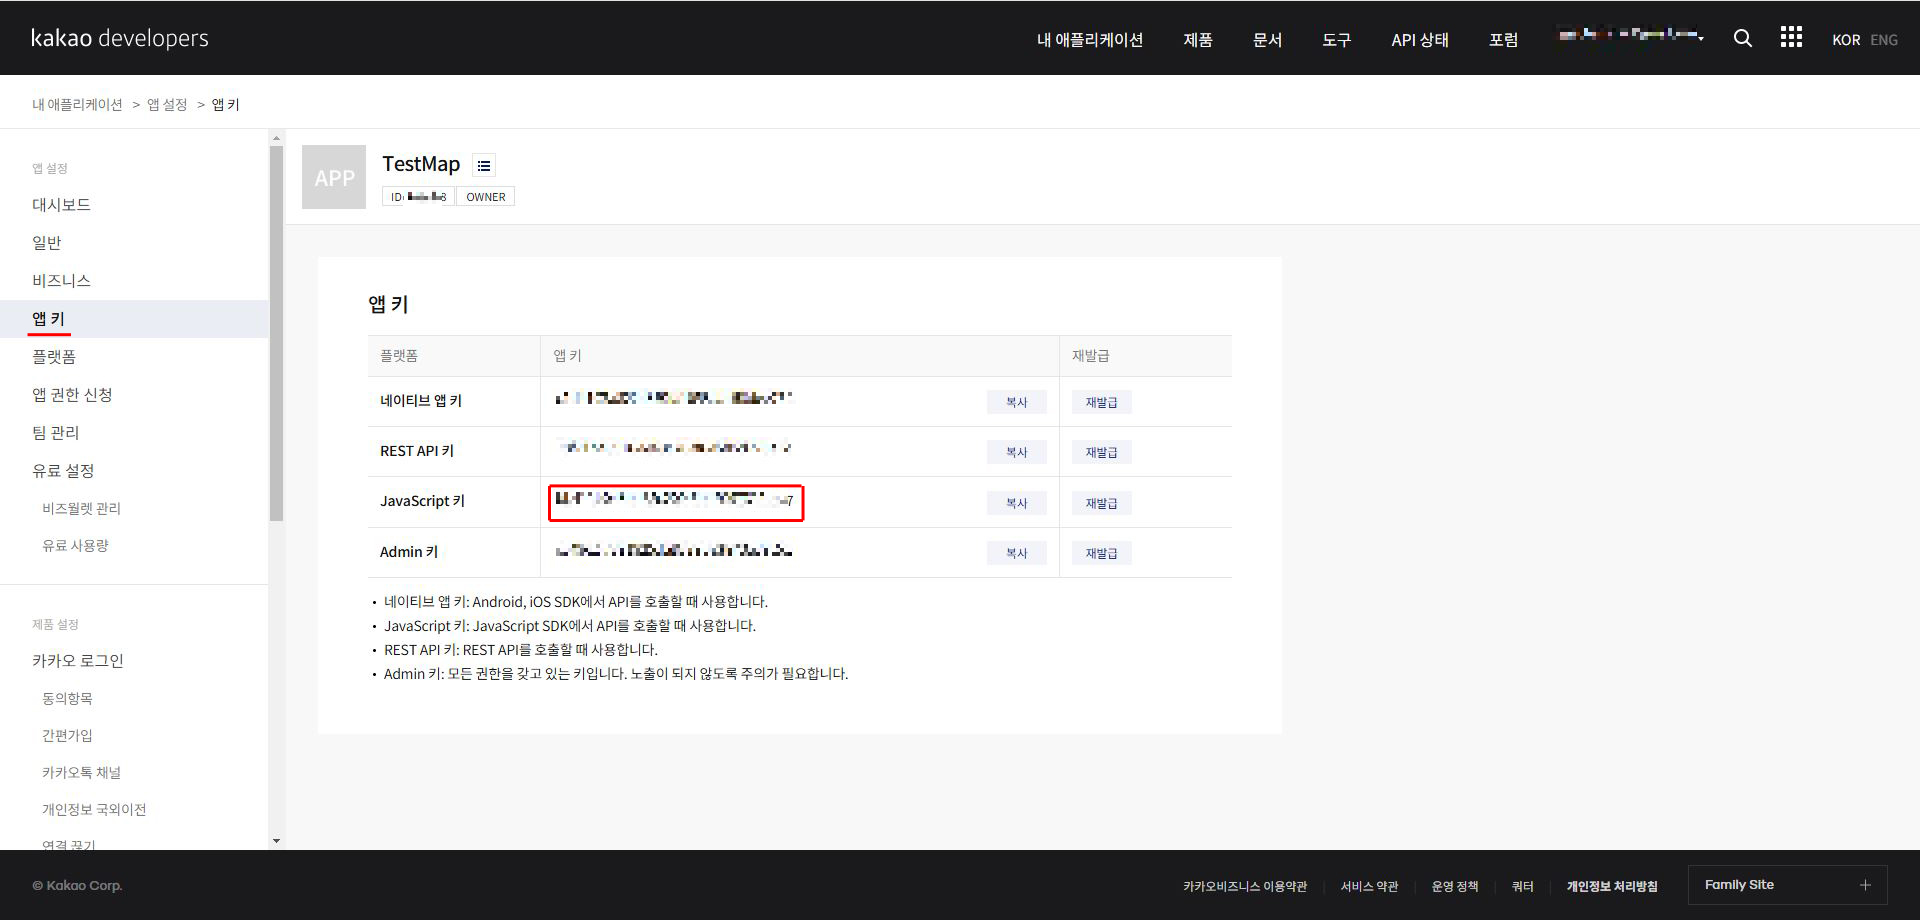The height and width of the screenshot is (920, 1920).
Task: Reissue the Admin 키 with 재발급
Action: point(1101,553)
